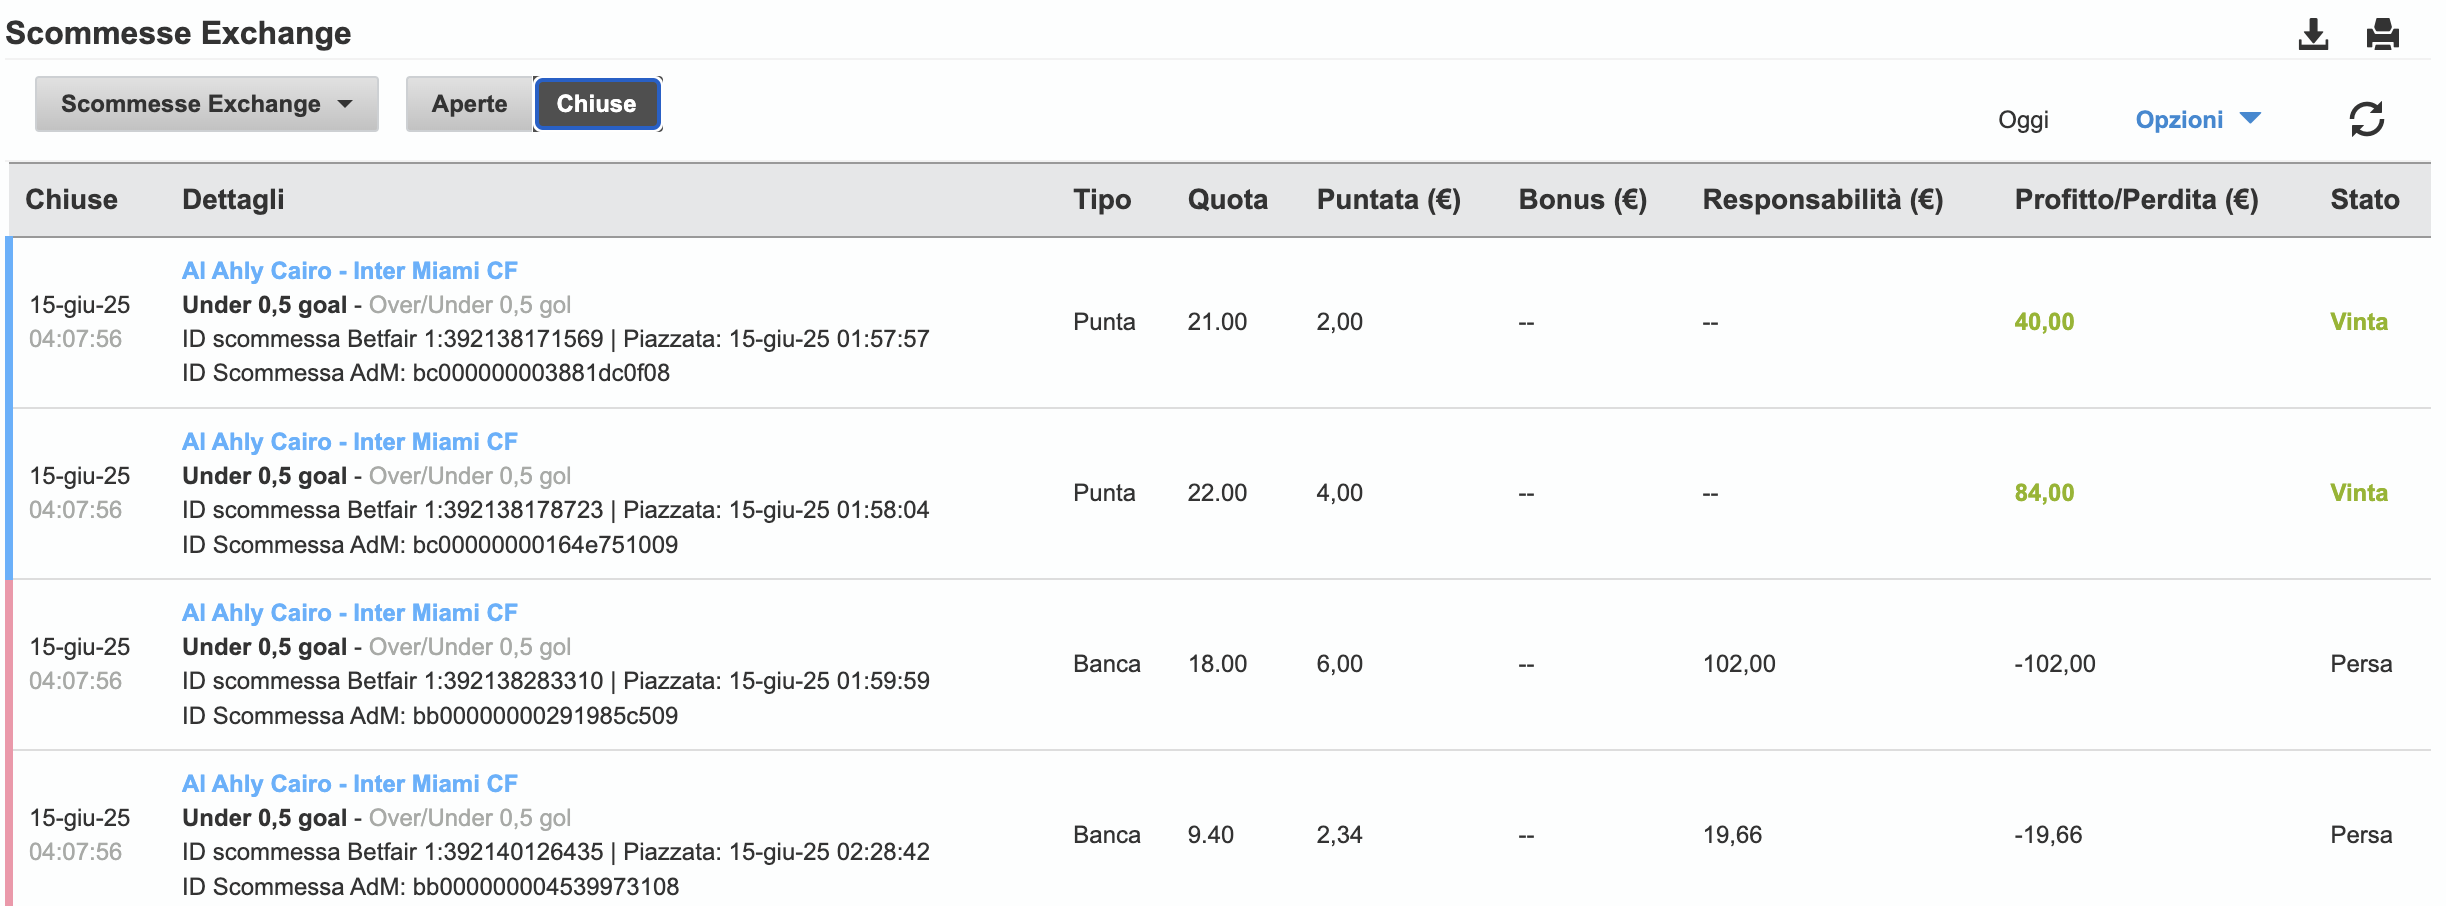
Task: Click the Quota column header
Action: click(1227, 200)
